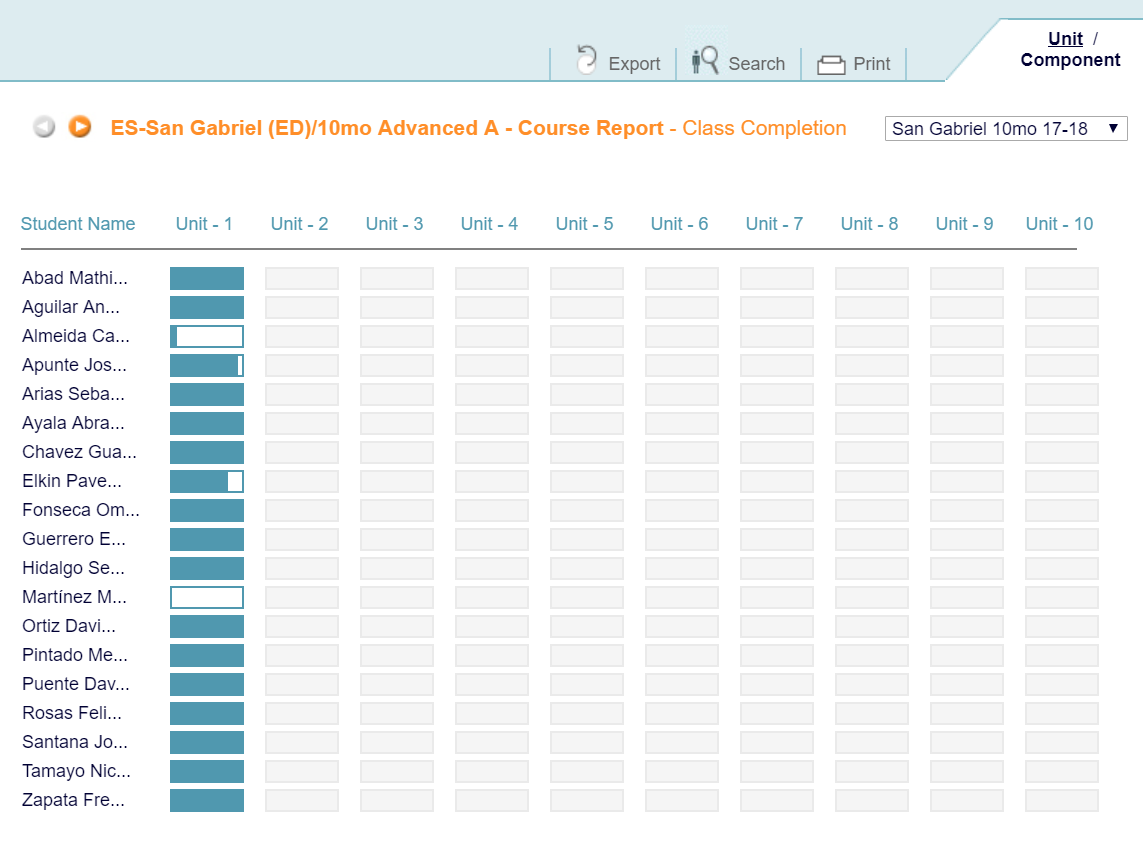The width and height of the screenshot is (1143, 849).
Task: Switch to the Component view tab
Action: [x=1070, y=60]
